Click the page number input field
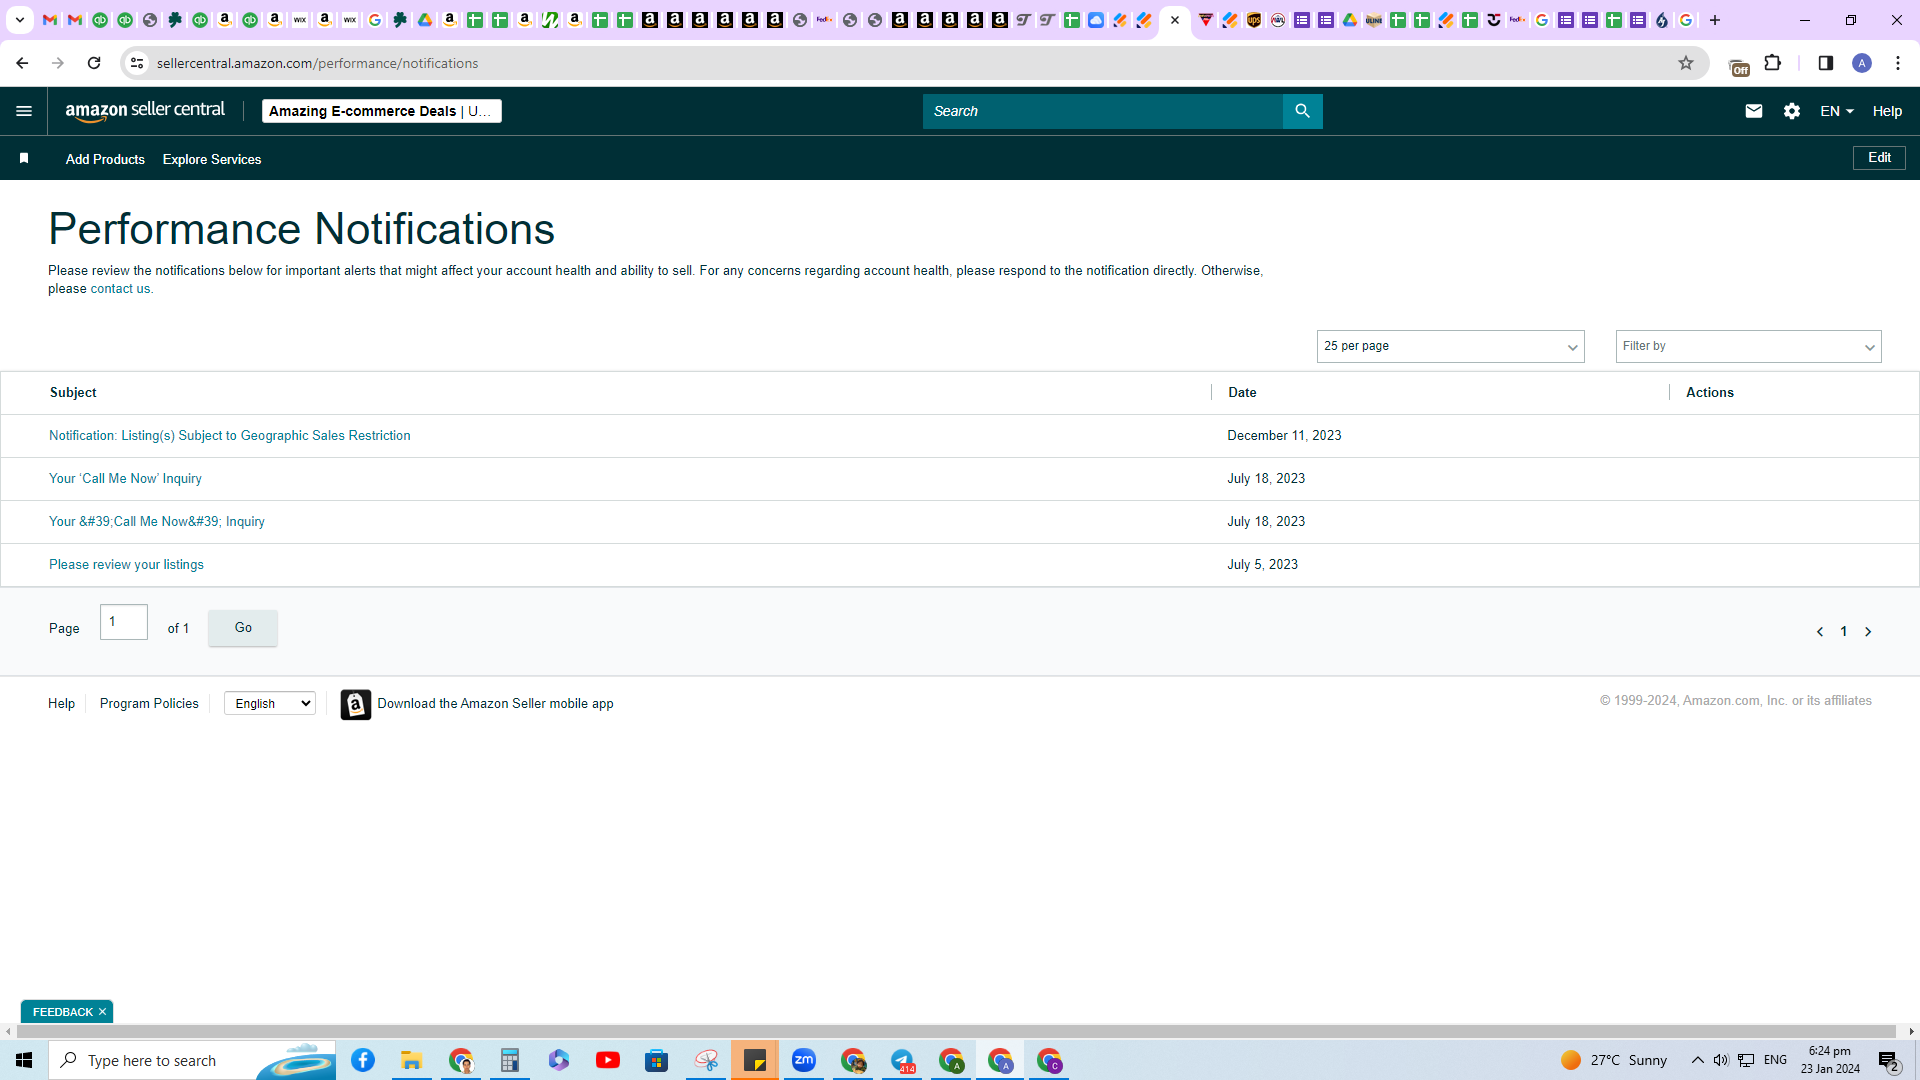 [124, 622]
